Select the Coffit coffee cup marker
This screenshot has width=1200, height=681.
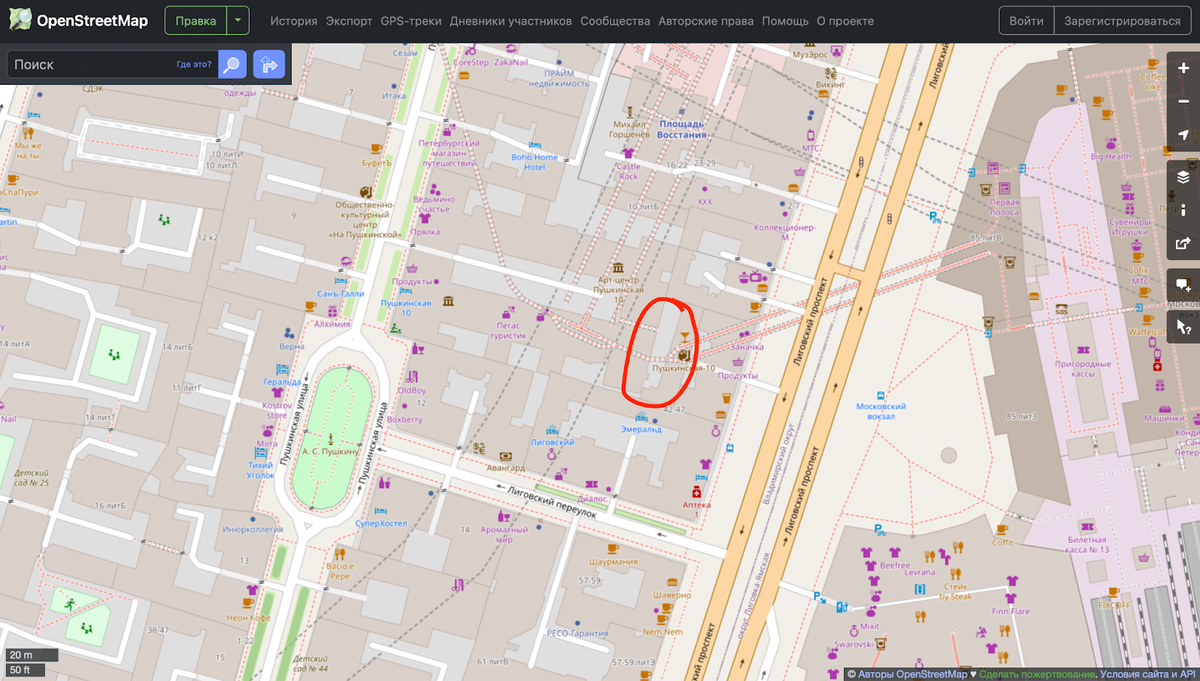click(1002, 529)
